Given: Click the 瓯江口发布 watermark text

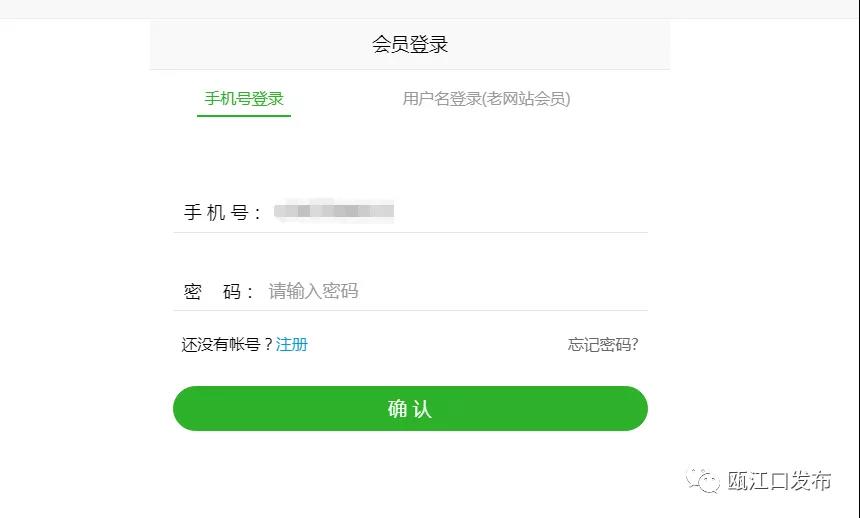Looking at the screenshot, I should (x=779, y=481).
